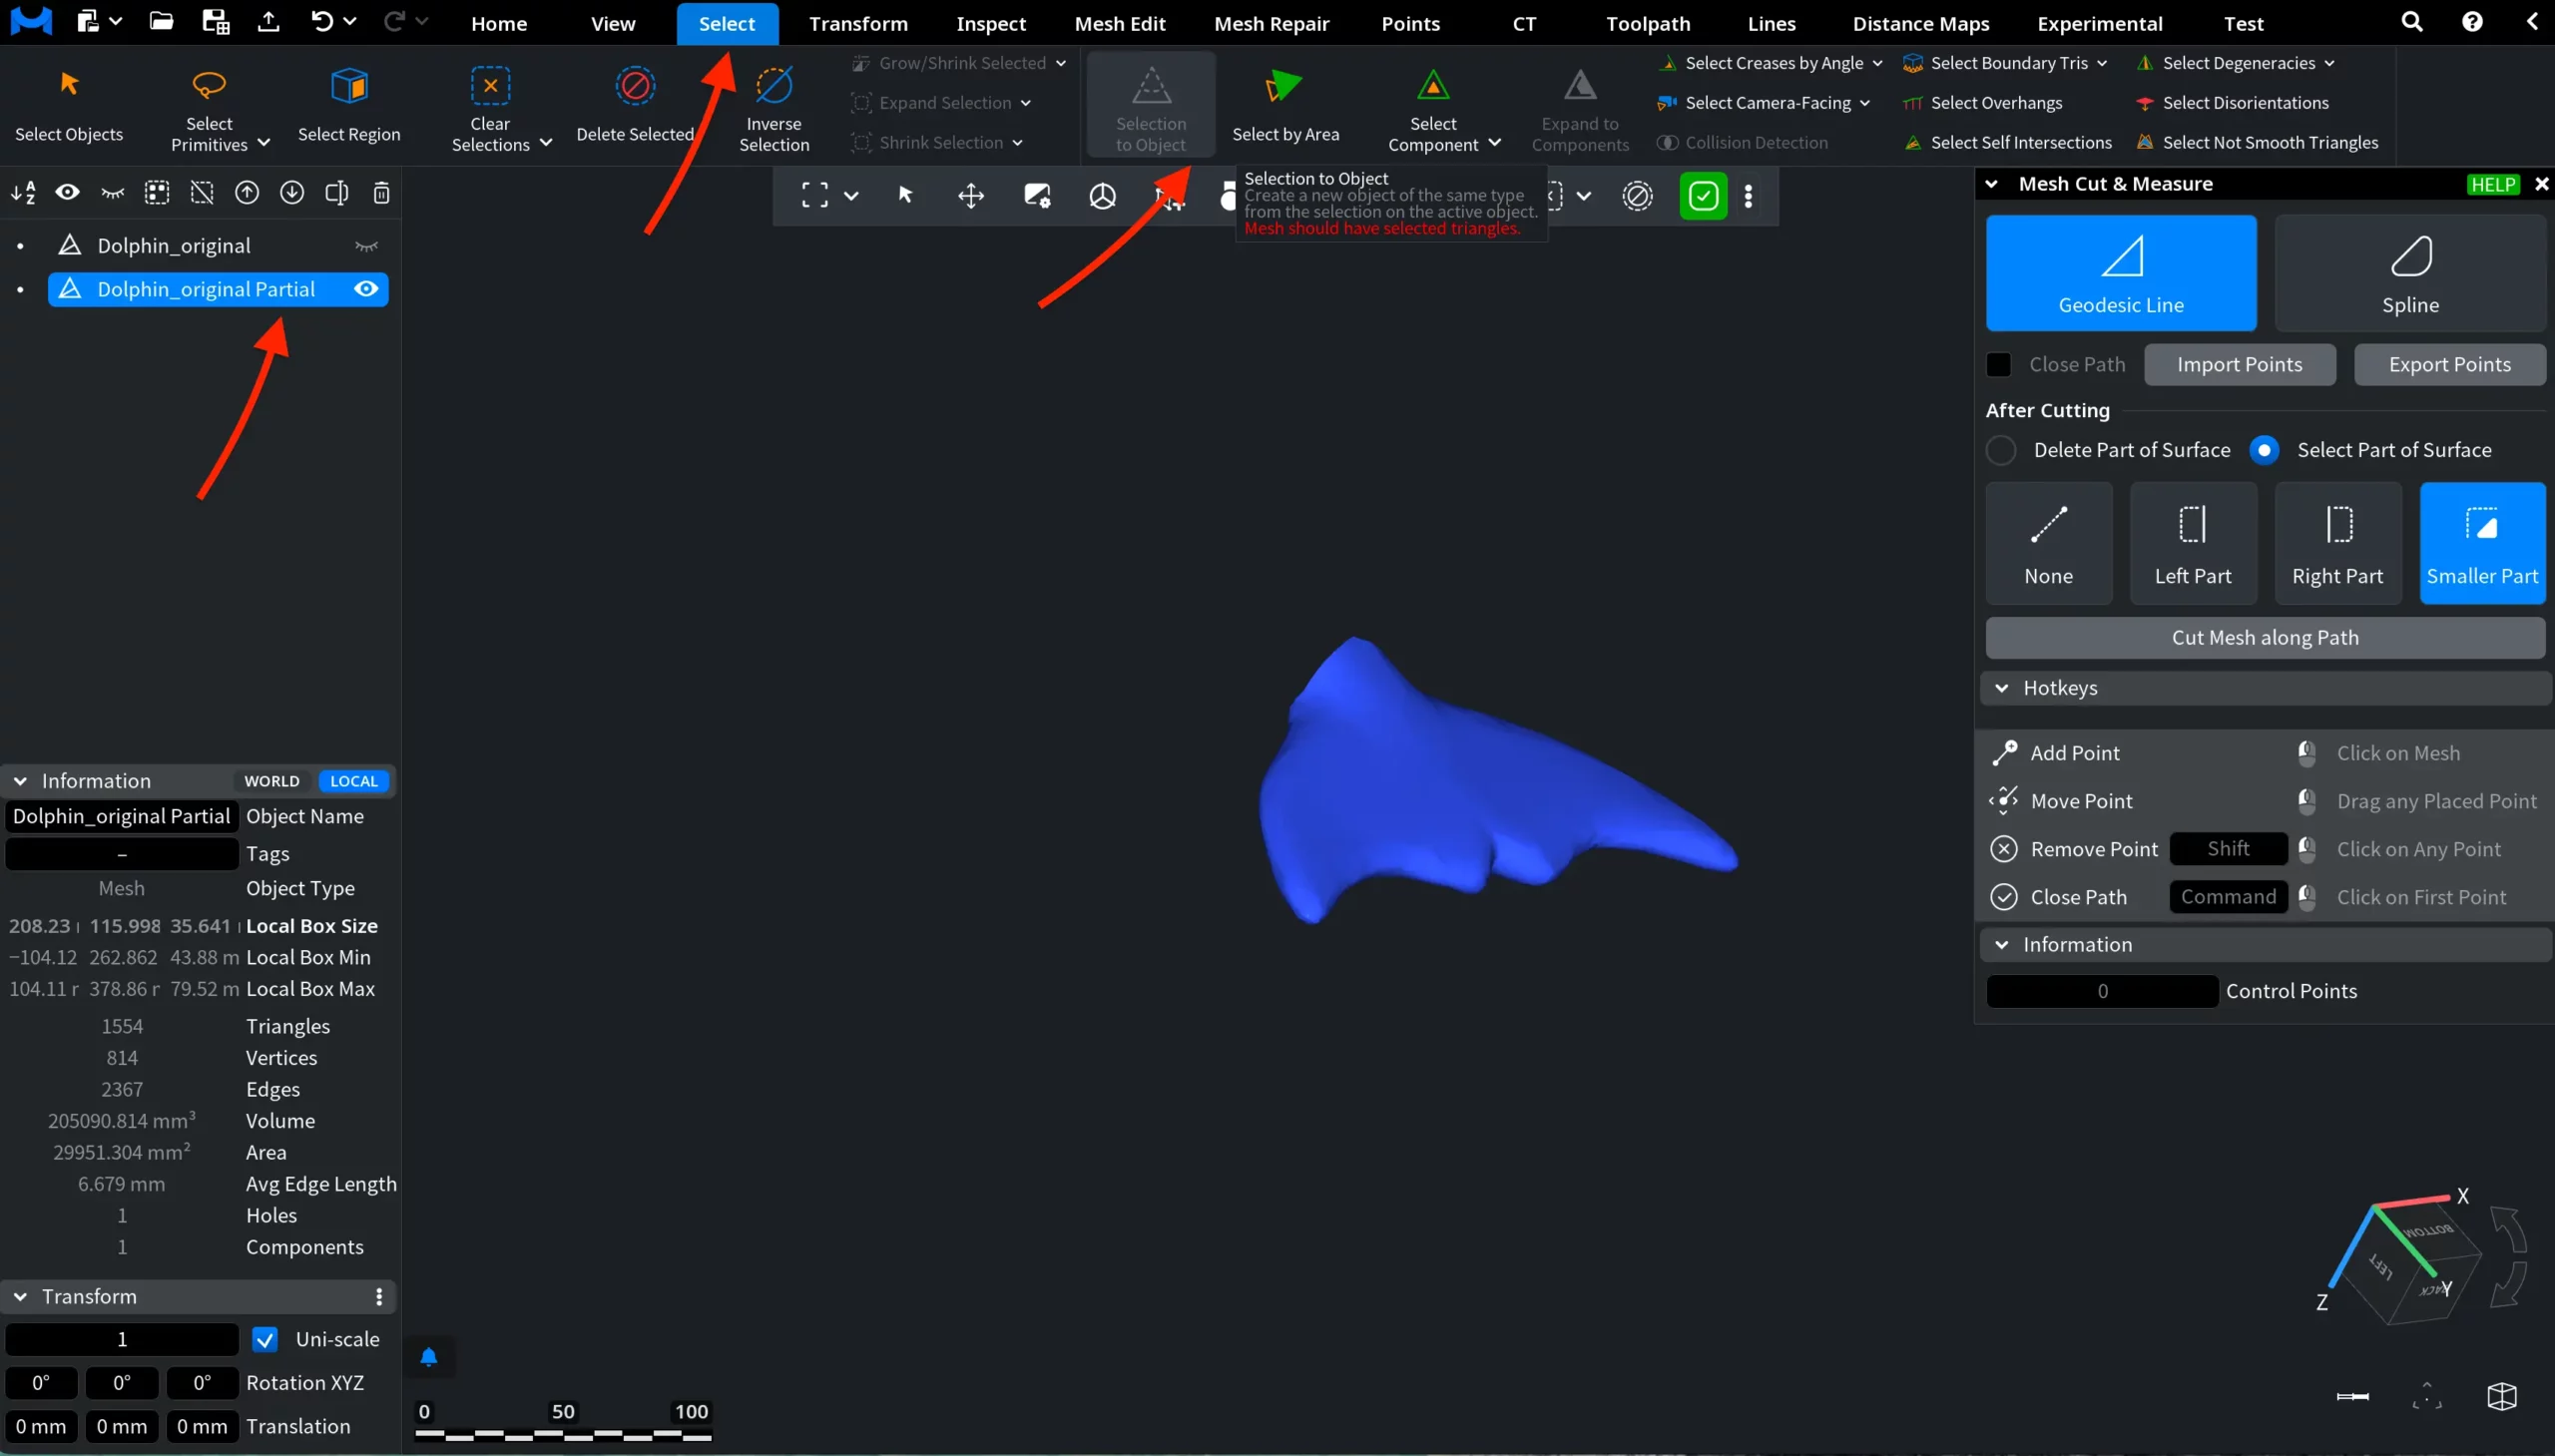This screenshot has height=1456, width=2555.
Task: Toggle visibility of Dolphin_original Partial
Action: [x=366, y=289]
